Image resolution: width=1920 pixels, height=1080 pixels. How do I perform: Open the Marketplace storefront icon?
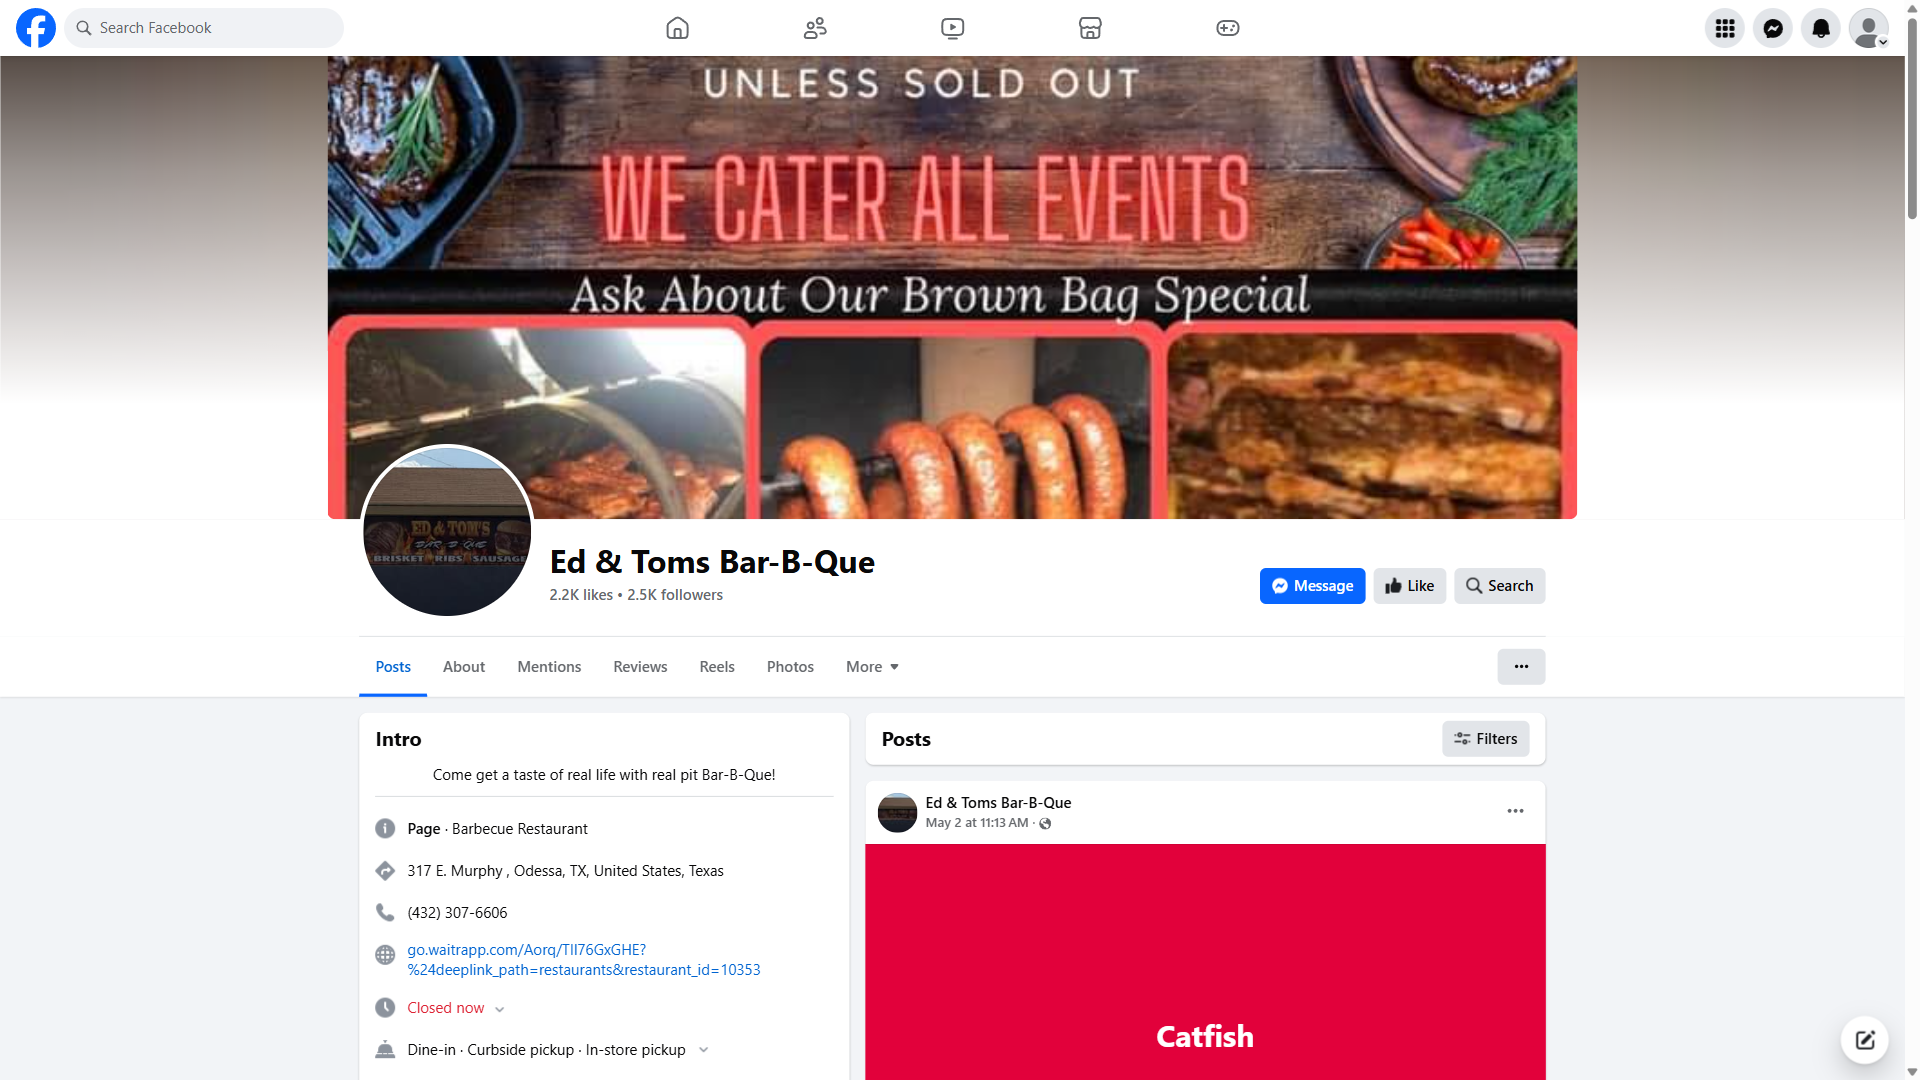tap(1090, 28)
